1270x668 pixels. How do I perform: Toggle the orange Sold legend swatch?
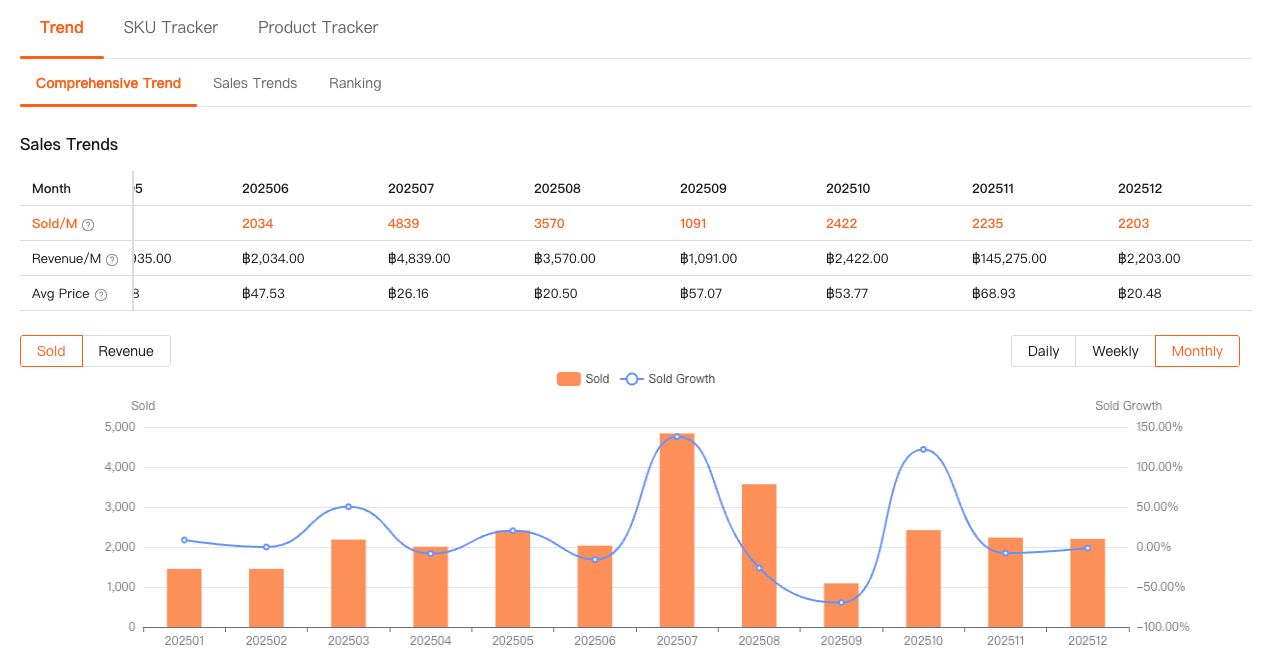tap(569, 379)
